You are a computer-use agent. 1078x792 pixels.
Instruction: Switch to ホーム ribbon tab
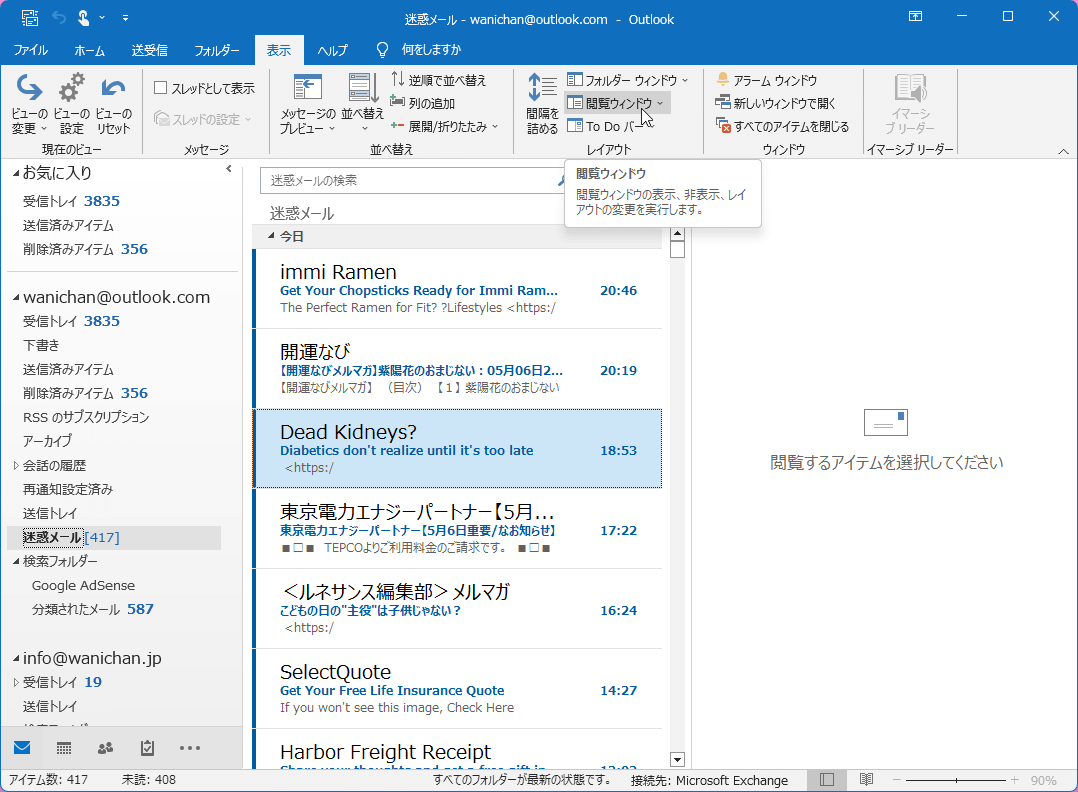pos(89,50)
